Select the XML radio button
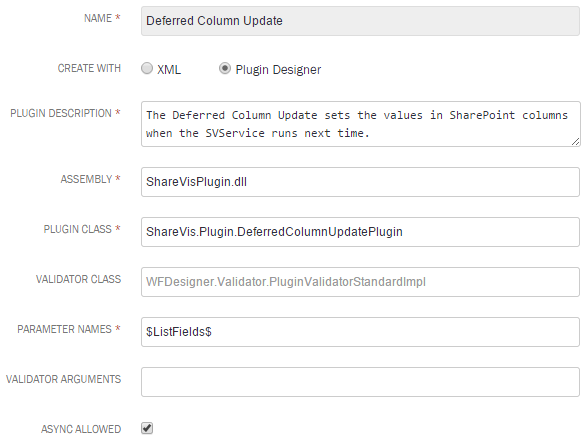Viewport: 586px width, 440px height. tap(147, 68)
